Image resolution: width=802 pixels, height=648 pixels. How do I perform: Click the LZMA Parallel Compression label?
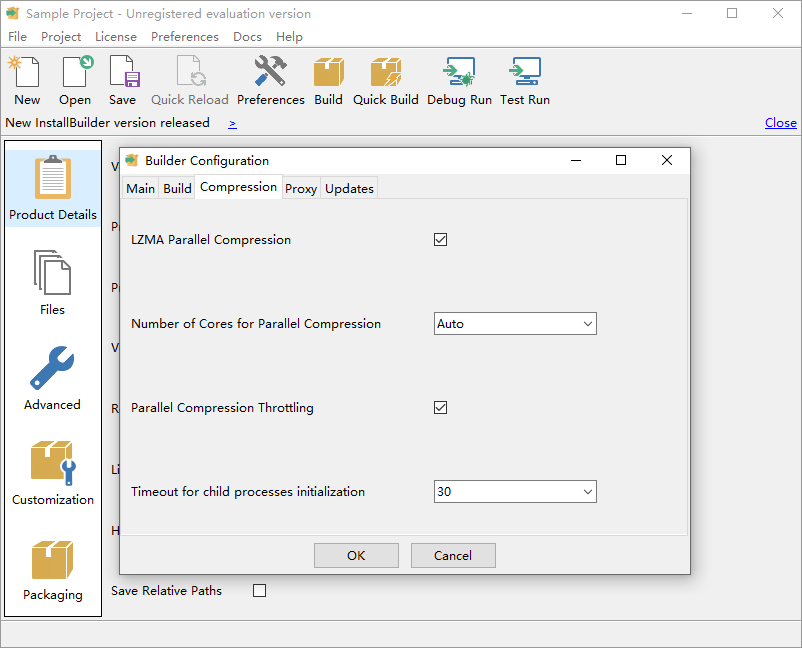[211, 239]
